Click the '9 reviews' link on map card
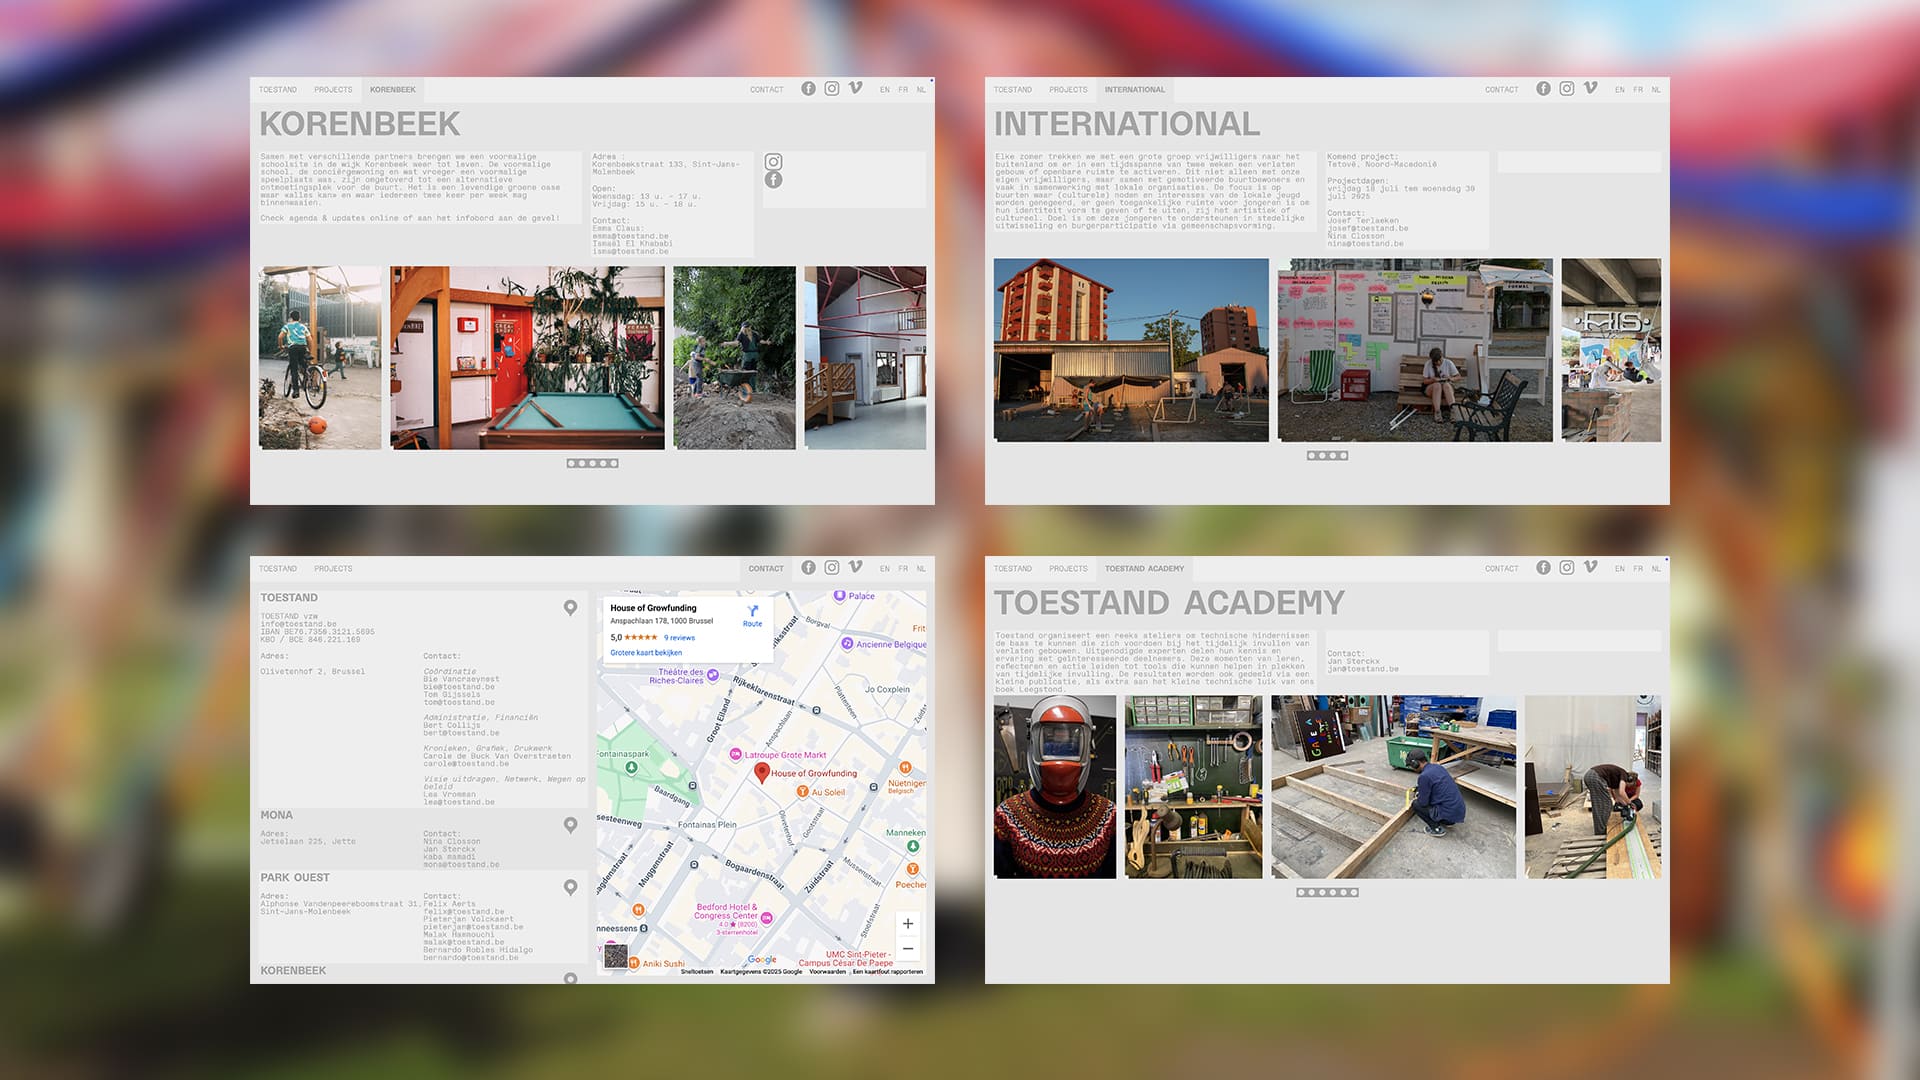The width and height of the screenshot is (1920, 1080). click(679, 638)
